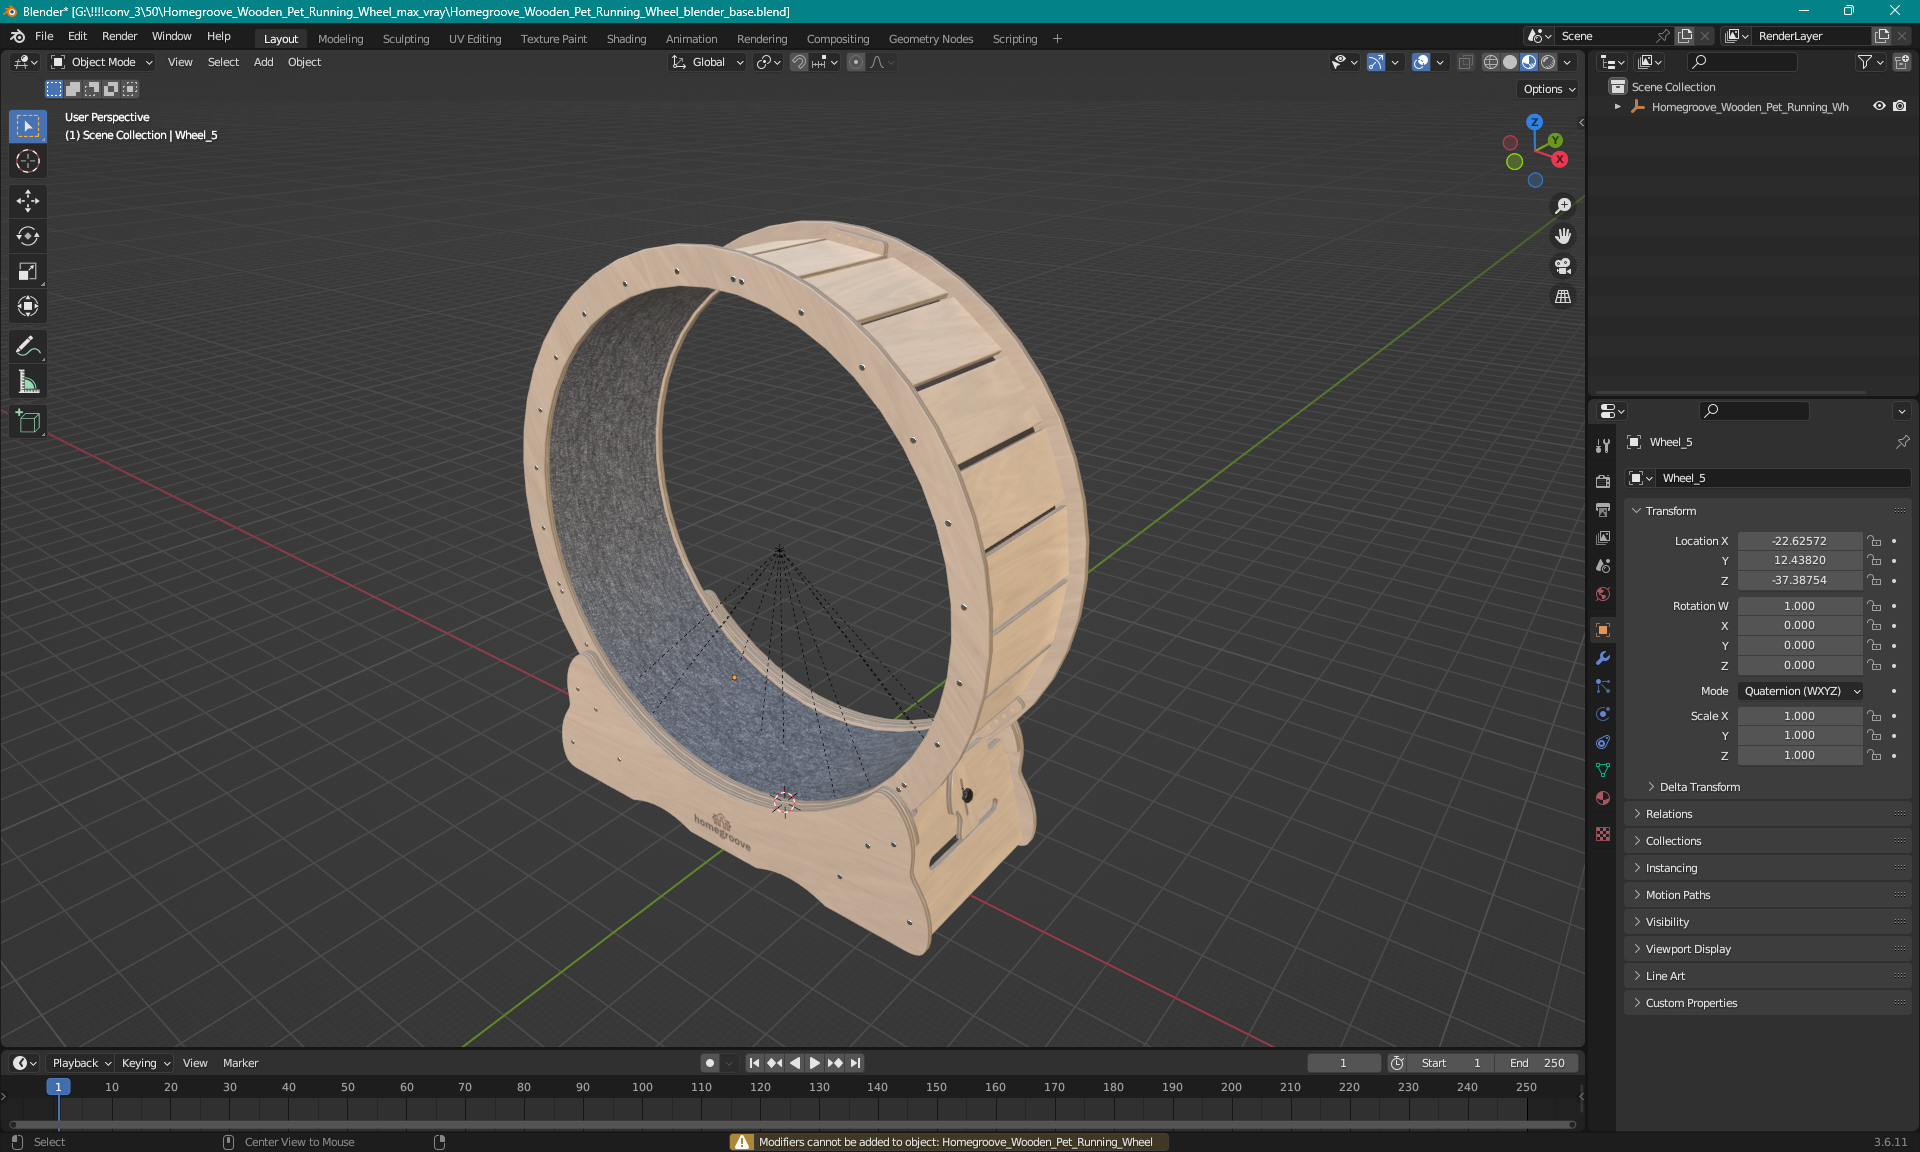Select the Cursor tool in toolbar
The image size is (1920, 1152).
28,161
